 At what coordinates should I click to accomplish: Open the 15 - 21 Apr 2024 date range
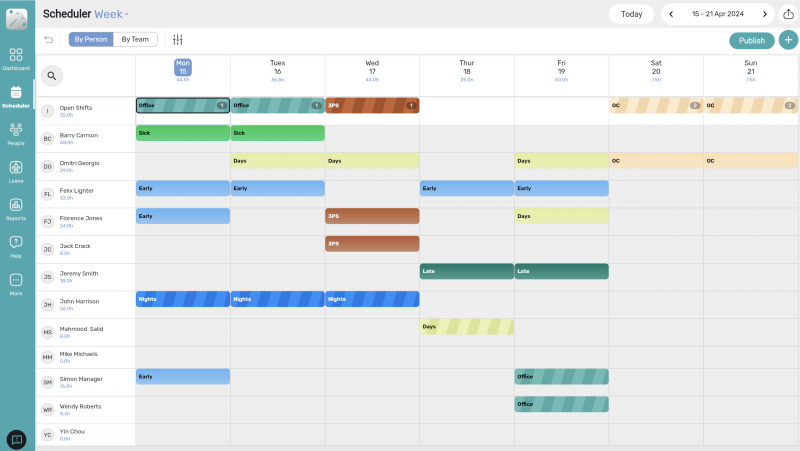point(717,14)
